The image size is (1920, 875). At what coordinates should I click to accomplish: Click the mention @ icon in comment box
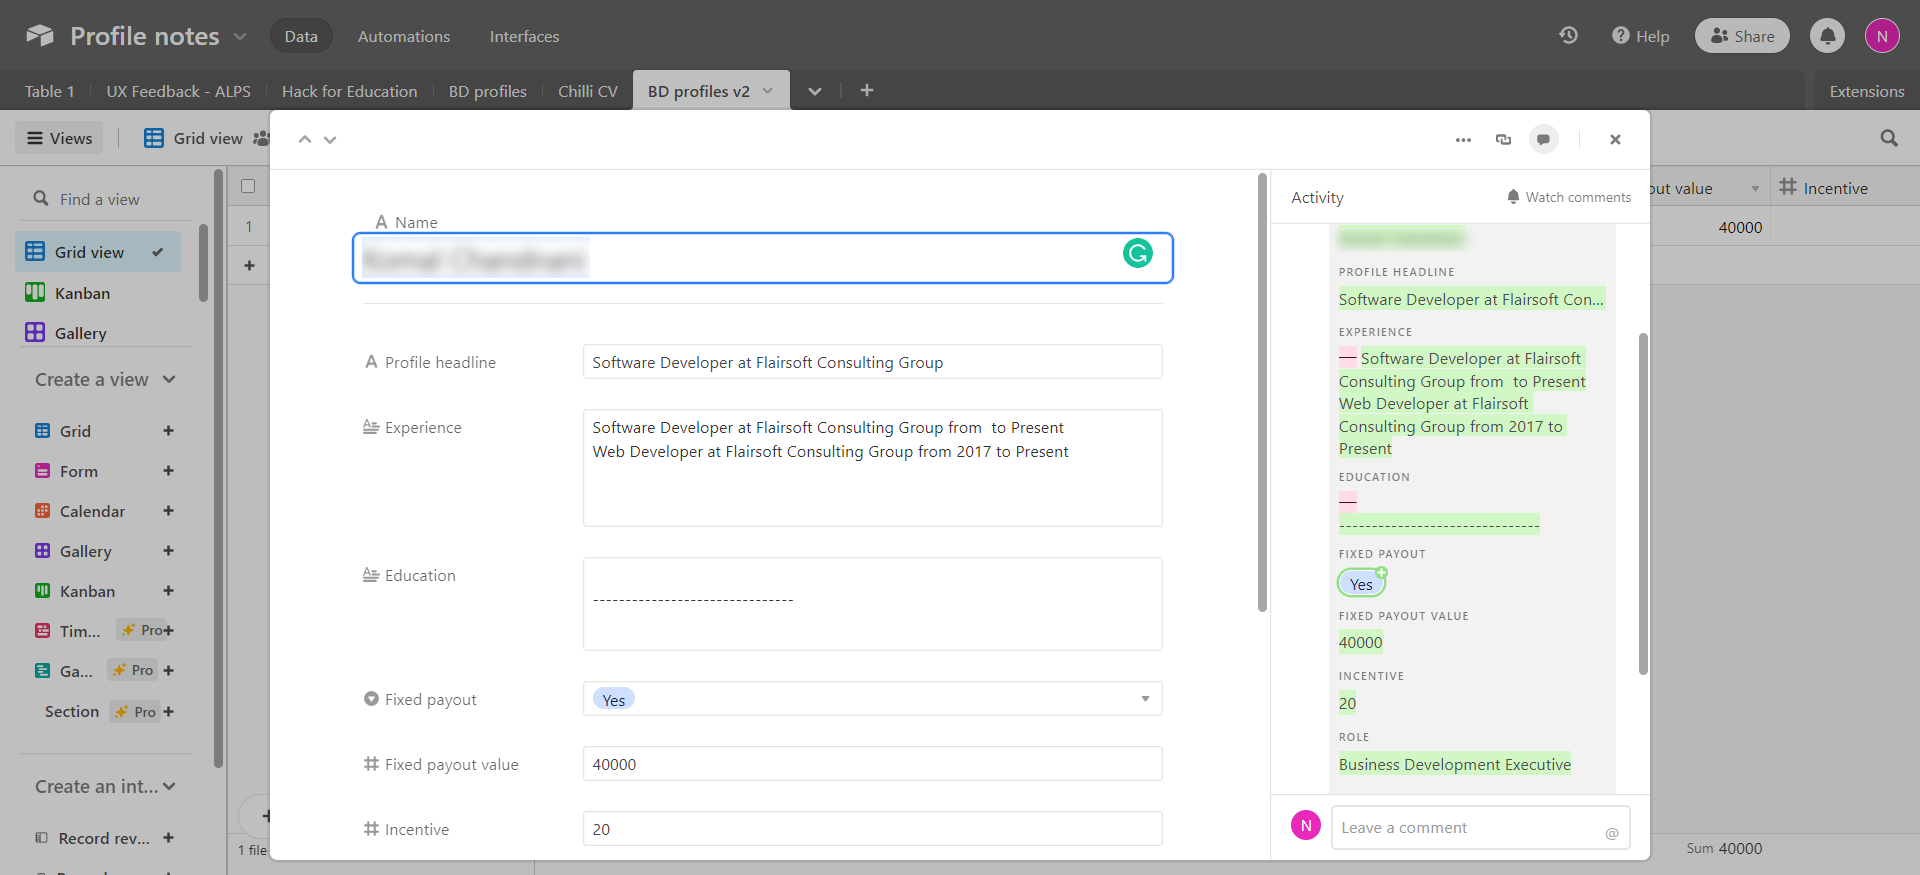pyautogui.click(x=1612, y=833)
